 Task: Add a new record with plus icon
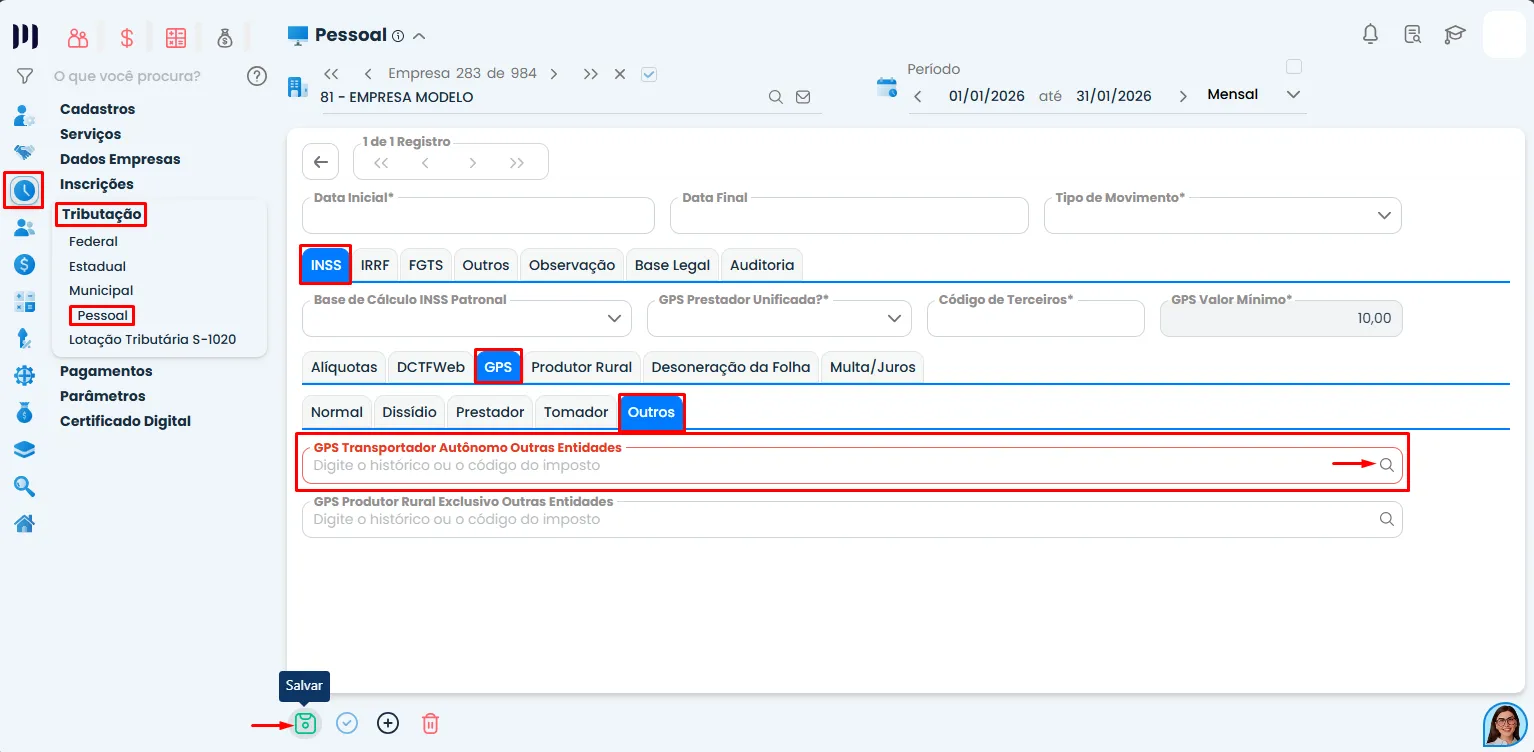click(x=388, y=723)
